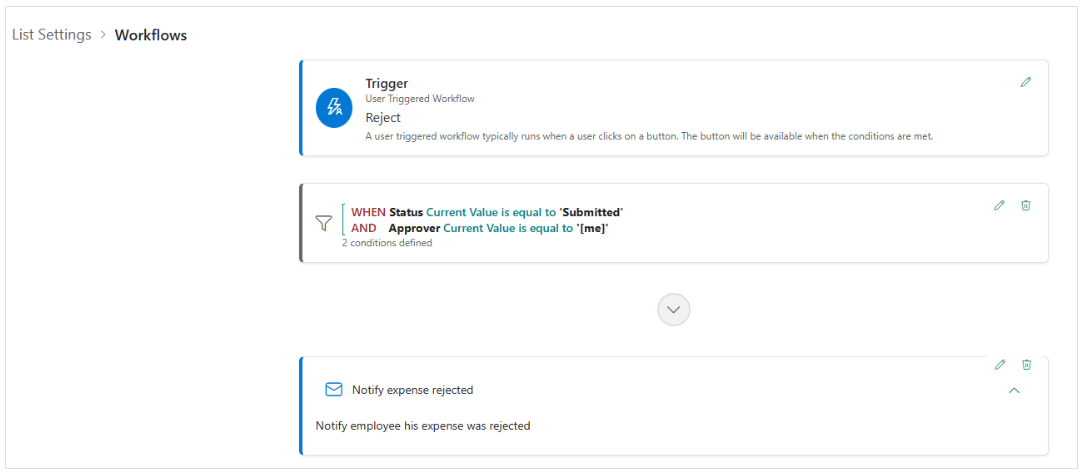Click the Status equals Submitted condition
The image size is (1087, 472).
coord(487,213)
